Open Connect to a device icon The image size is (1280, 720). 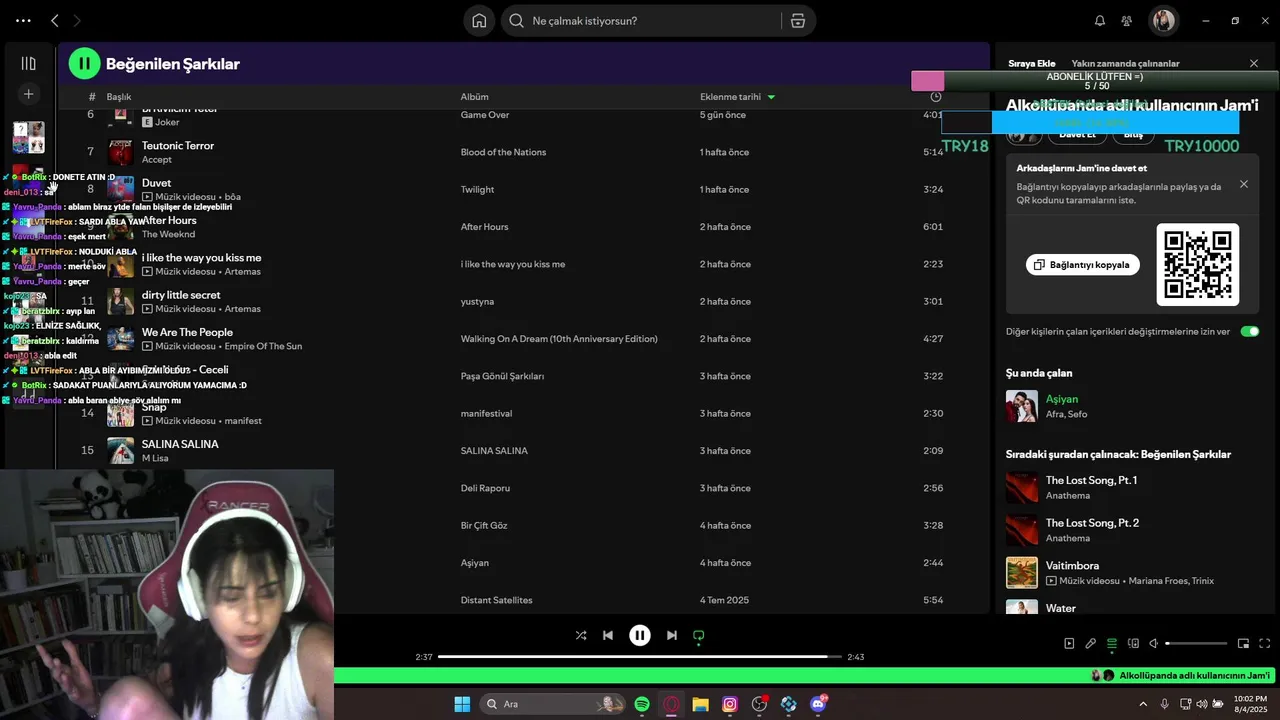coord(1133,644)
